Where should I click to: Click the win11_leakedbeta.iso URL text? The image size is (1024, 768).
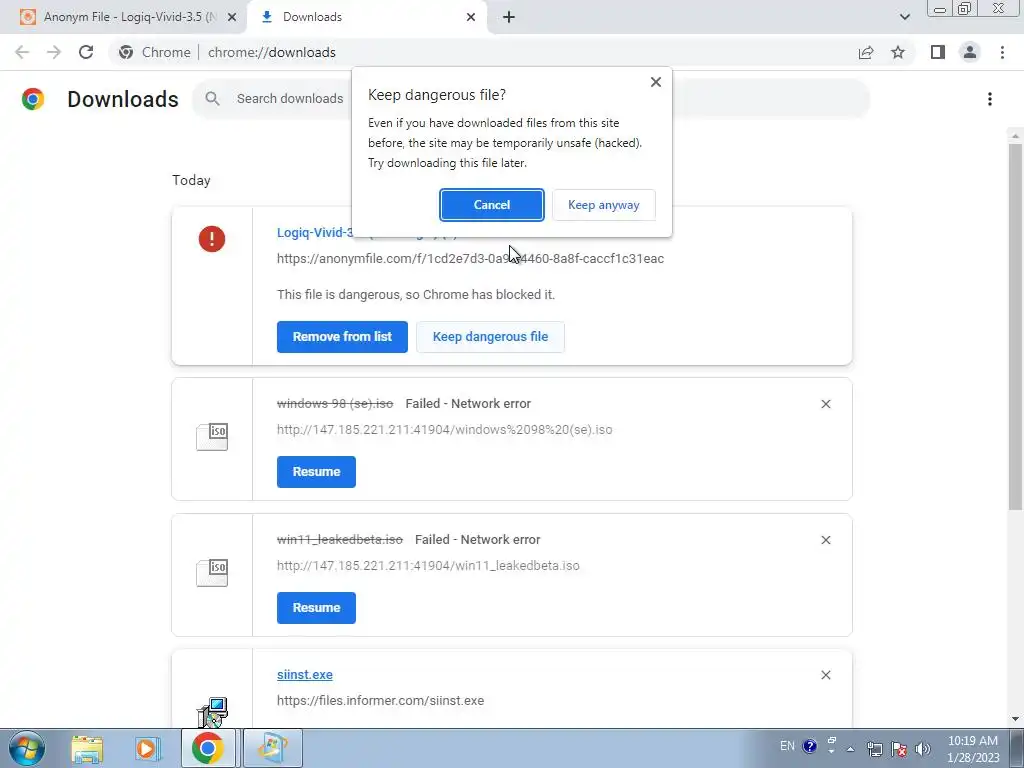click(x=428, y=566)
